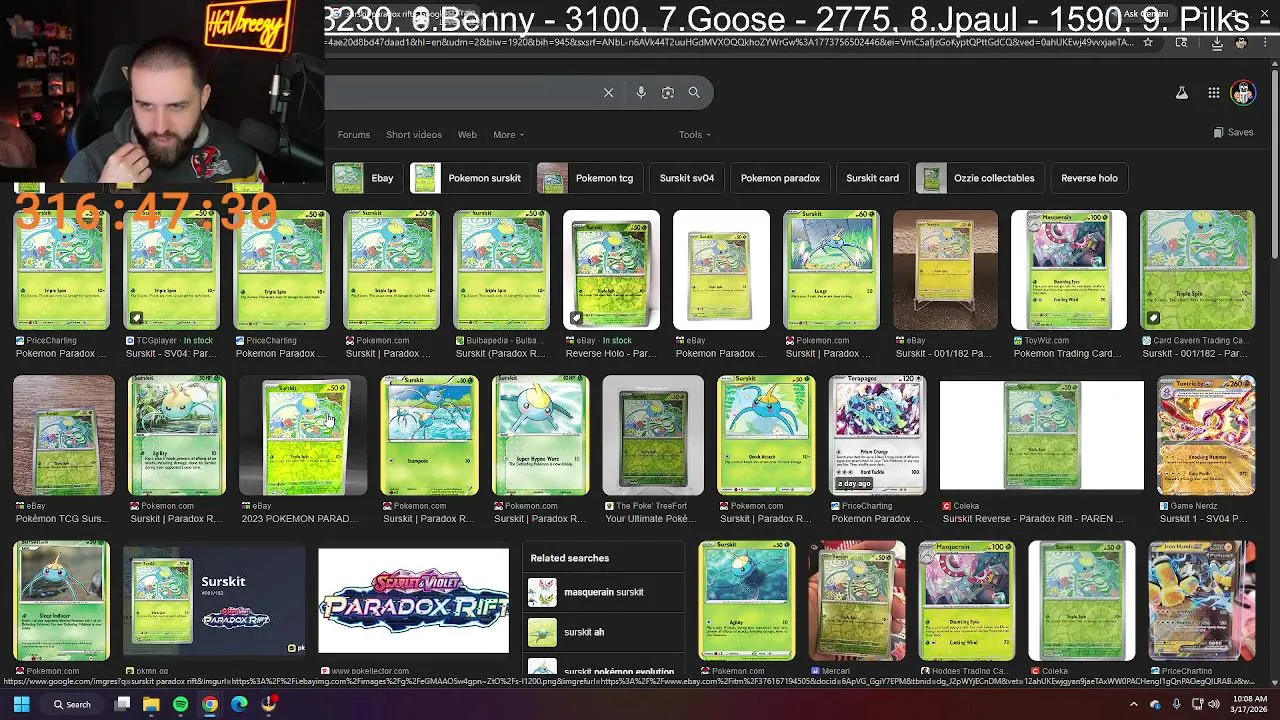Select the Ozzie collectables filter chip
The height and width of the screenshot is (720, 1280).
click(980, 178)
